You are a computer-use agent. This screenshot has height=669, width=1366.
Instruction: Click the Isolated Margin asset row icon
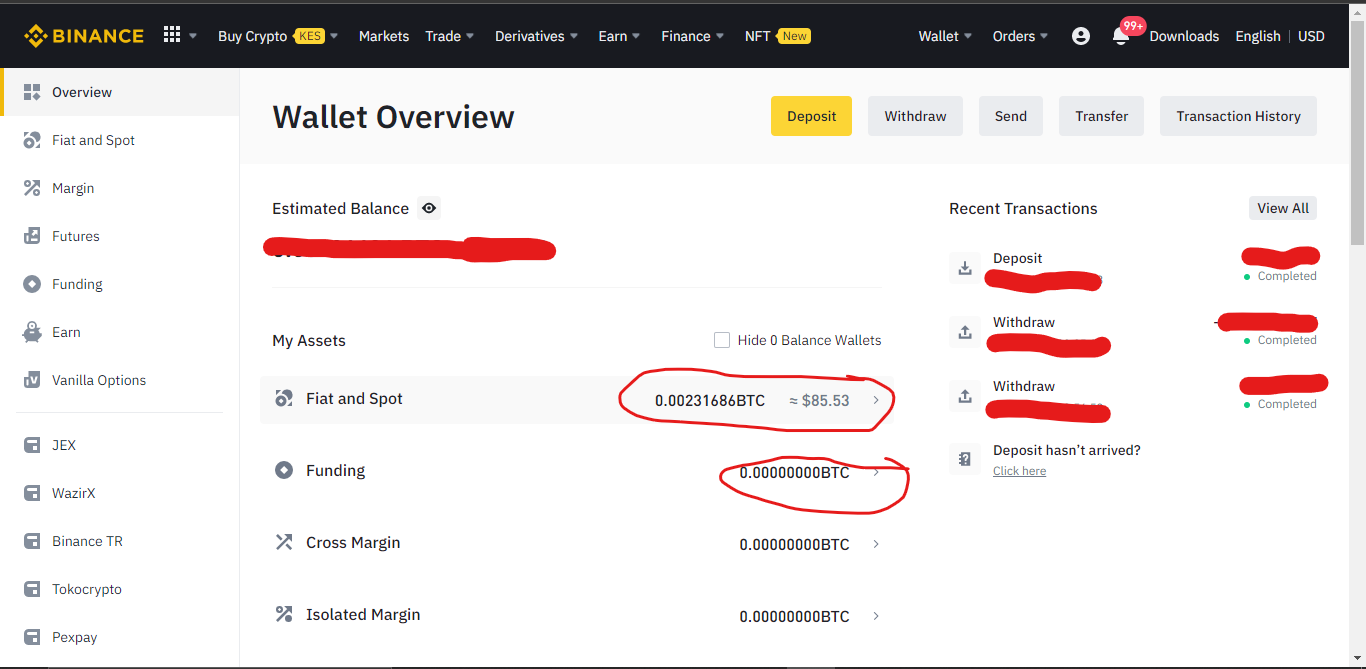[284, 614]
